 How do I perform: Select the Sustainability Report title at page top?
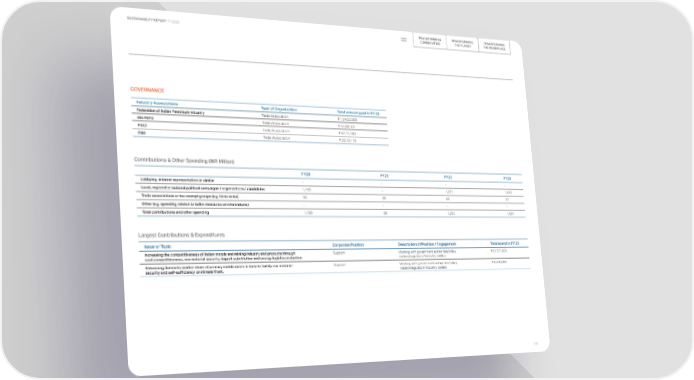153,20
